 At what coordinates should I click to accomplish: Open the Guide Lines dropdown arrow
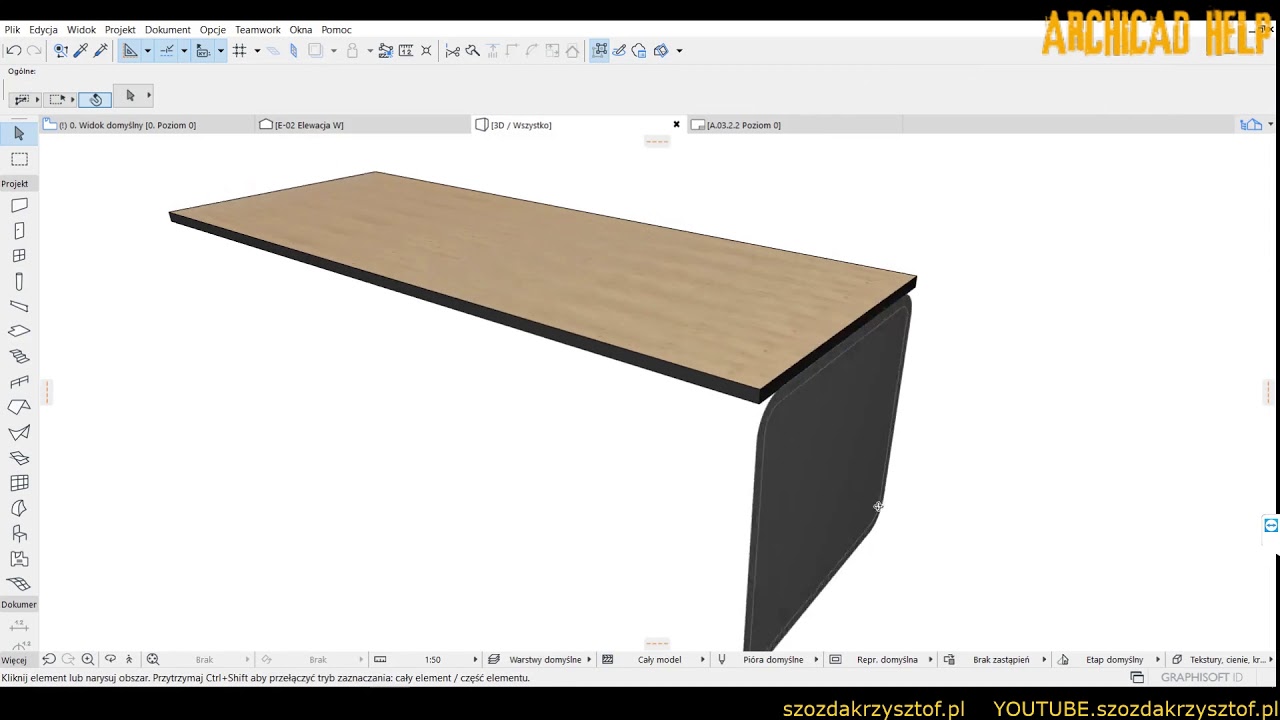pos(147,50)
